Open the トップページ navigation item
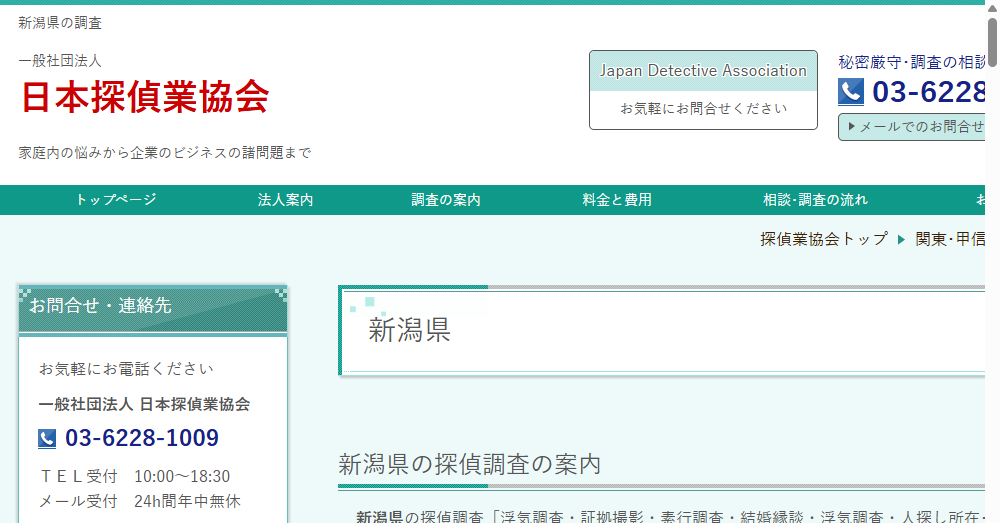 [x=116, y=200]
